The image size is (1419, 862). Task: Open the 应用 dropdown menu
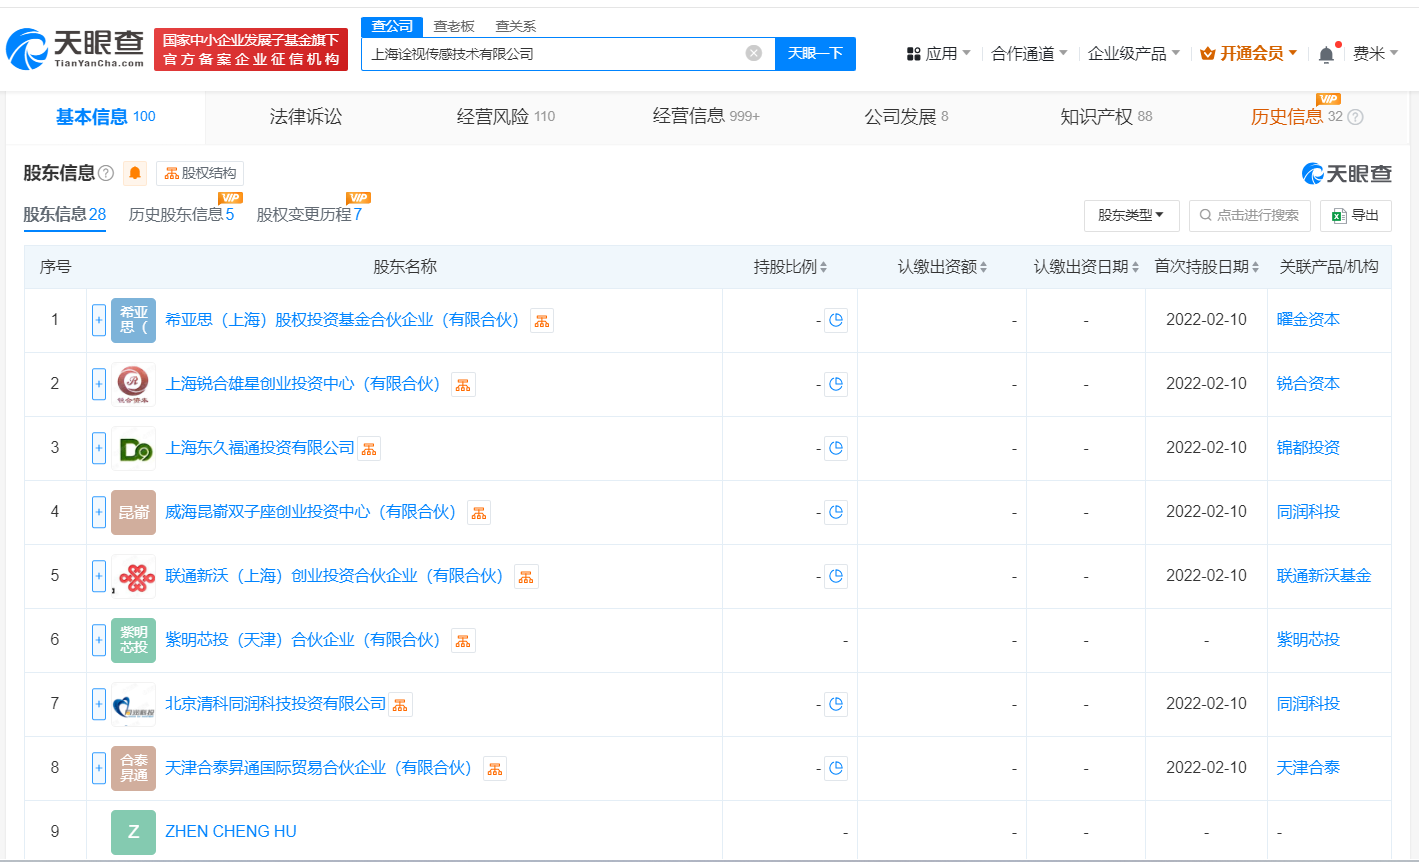pyautogui.click(x=938, y=54)
